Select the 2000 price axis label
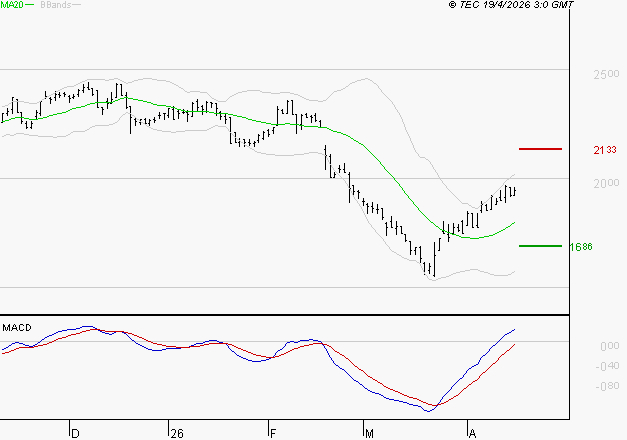627x440 pixels. click(x=606, y=183)
